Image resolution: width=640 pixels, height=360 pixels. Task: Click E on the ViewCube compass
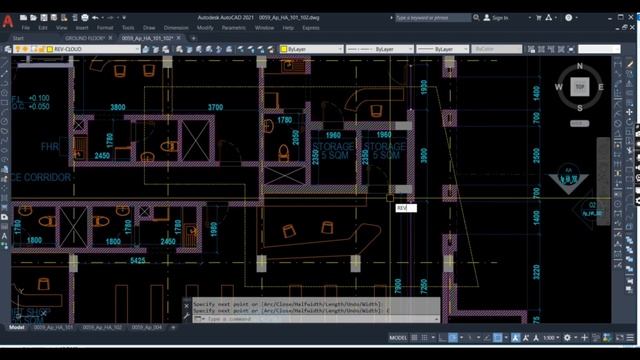[601, 87]
